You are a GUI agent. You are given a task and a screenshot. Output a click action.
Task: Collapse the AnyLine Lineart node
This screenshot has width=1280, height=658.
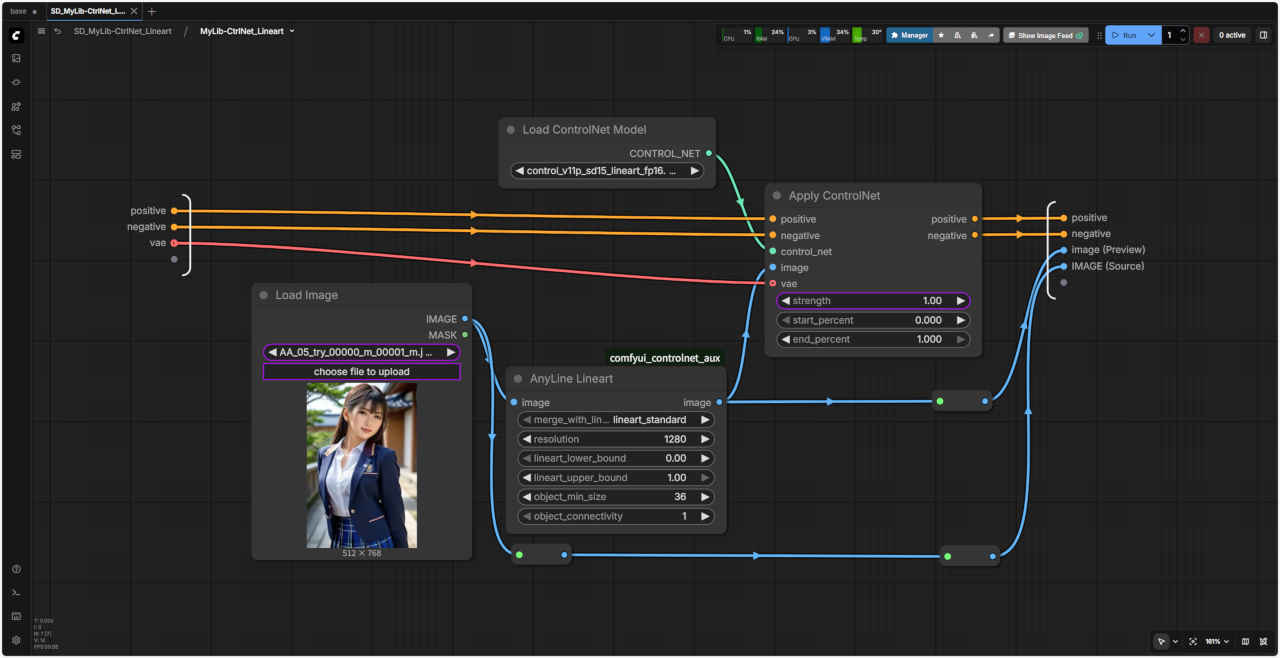(x=517, y=379)
